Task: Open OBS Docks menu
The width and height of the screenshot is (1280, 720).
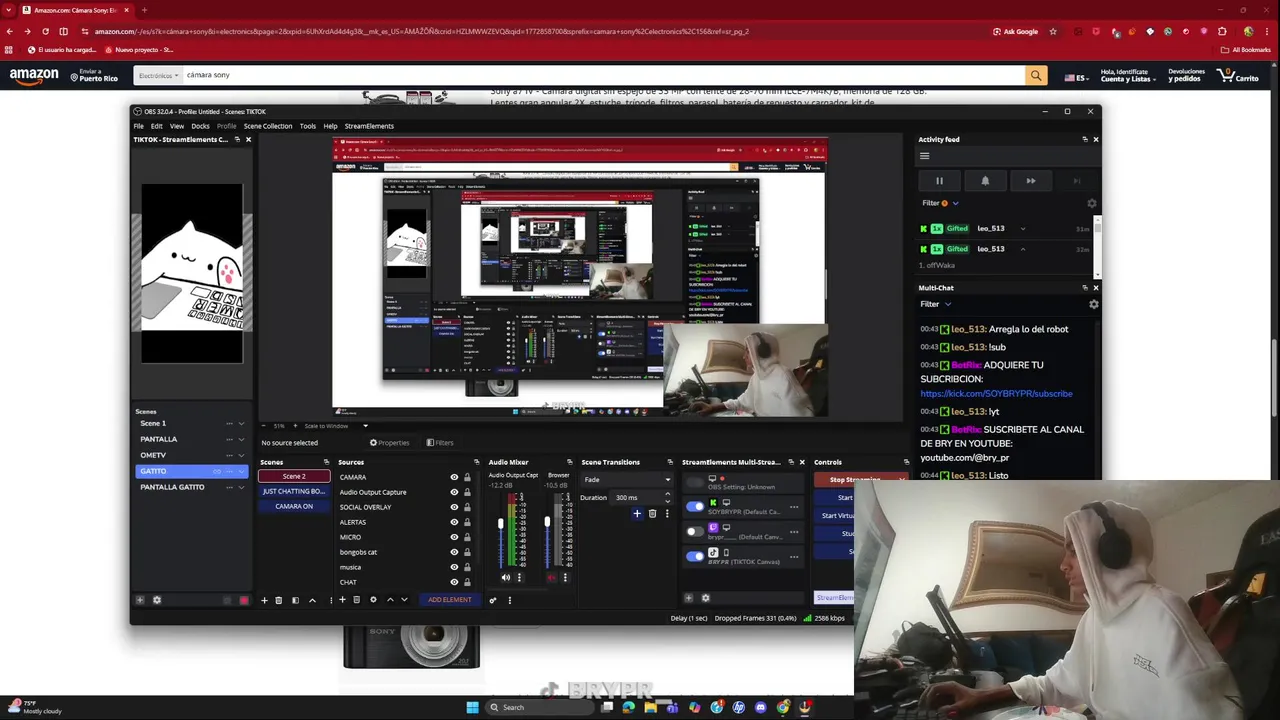Action: 200,126
